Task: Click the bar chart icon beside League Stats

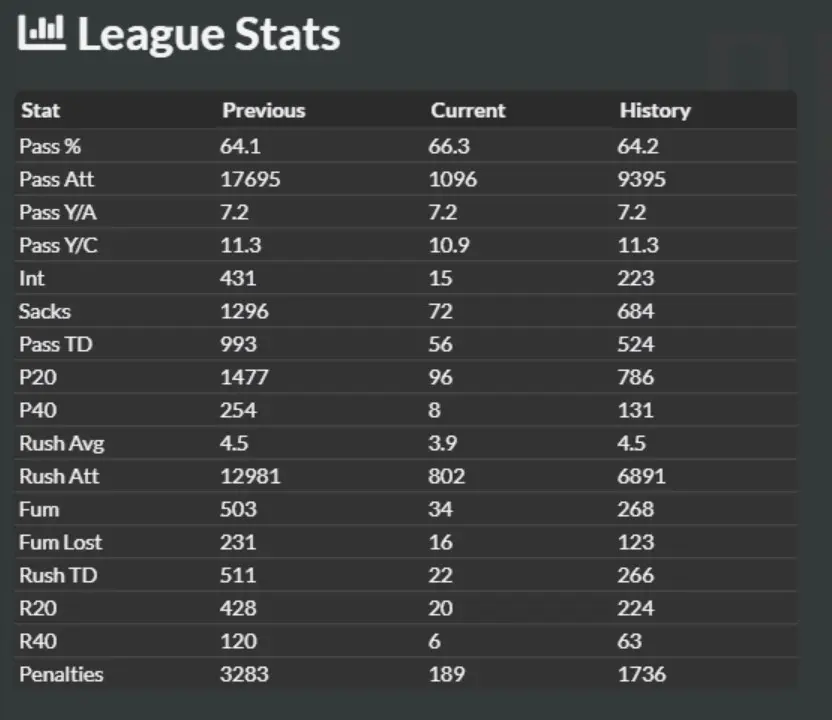Action: (41, 32)
